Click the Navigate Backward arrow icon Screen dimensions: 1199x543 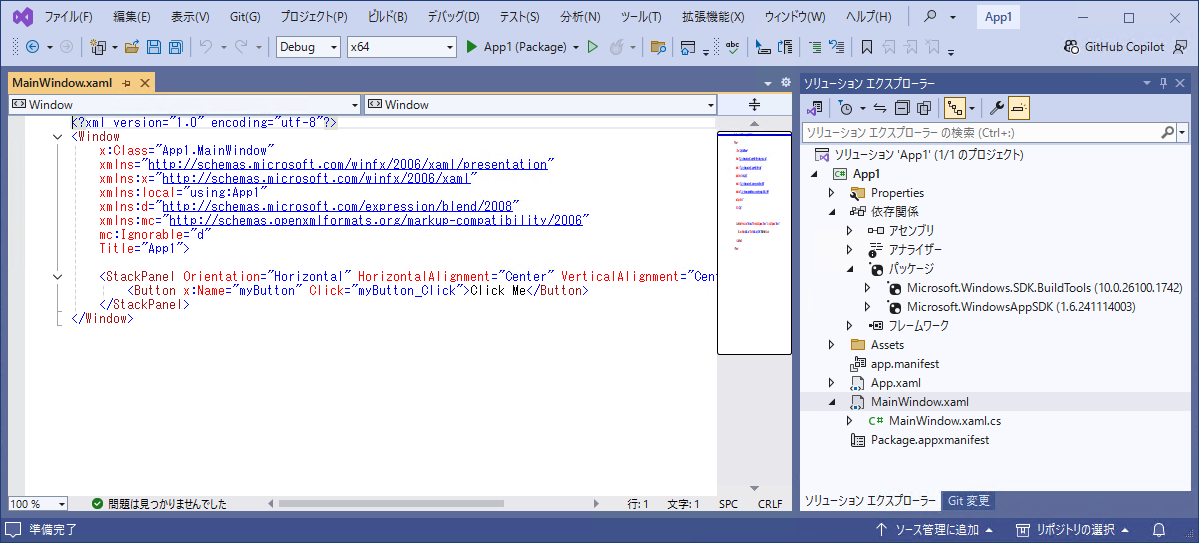click(33, 47)
